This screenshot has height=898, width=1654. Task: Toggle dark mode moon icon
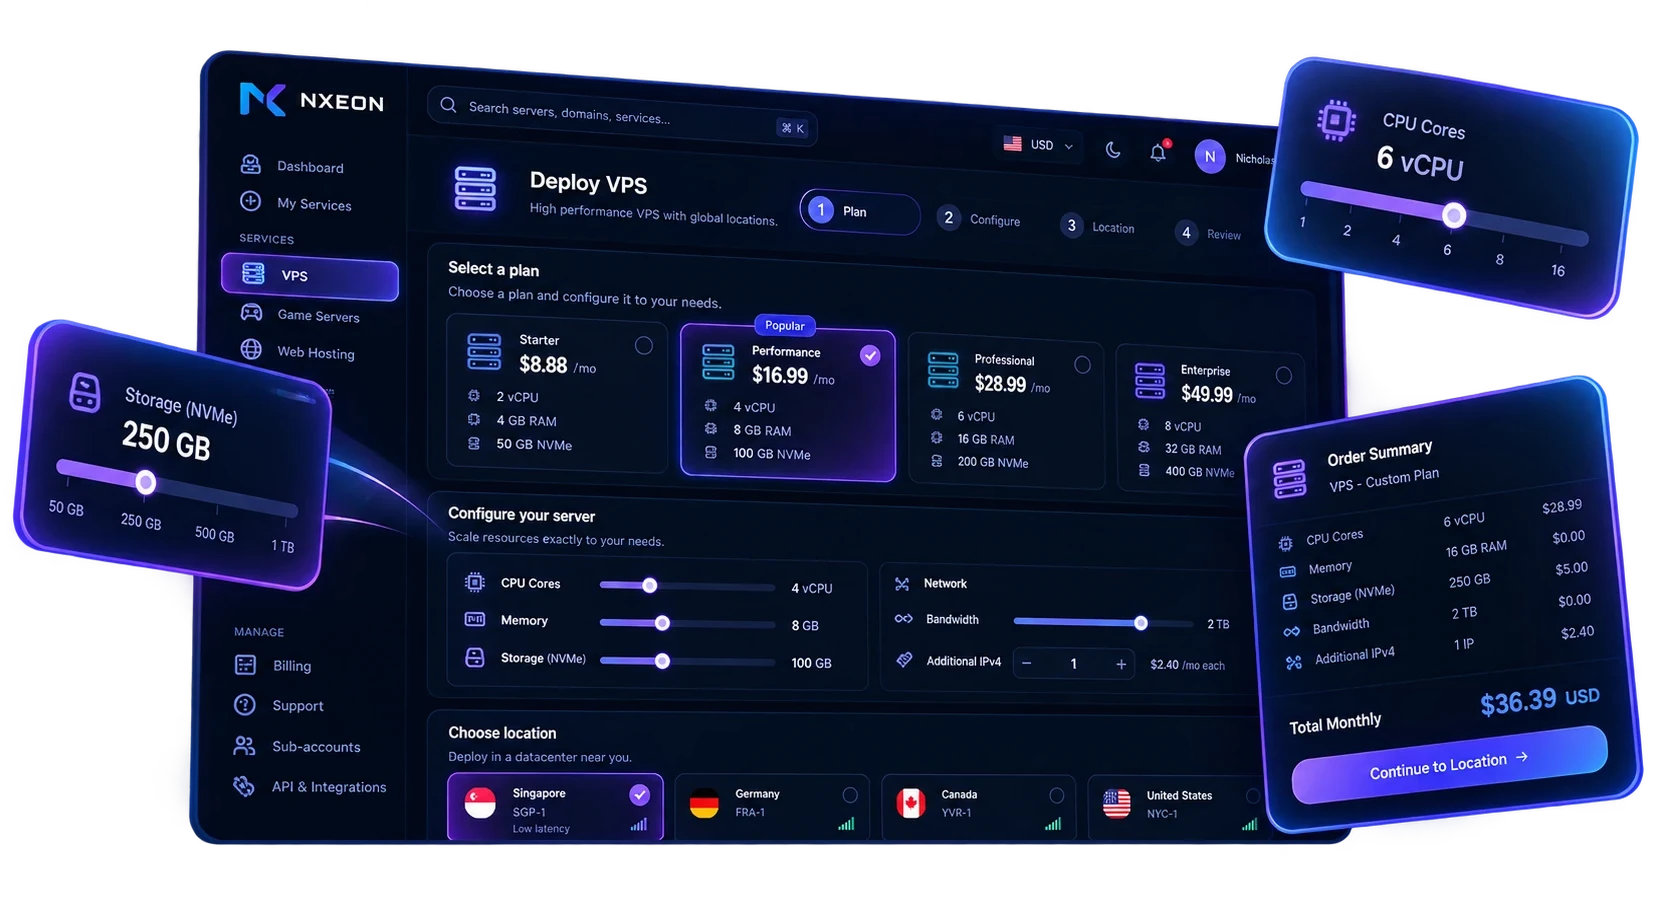(x=1113, y=150)
